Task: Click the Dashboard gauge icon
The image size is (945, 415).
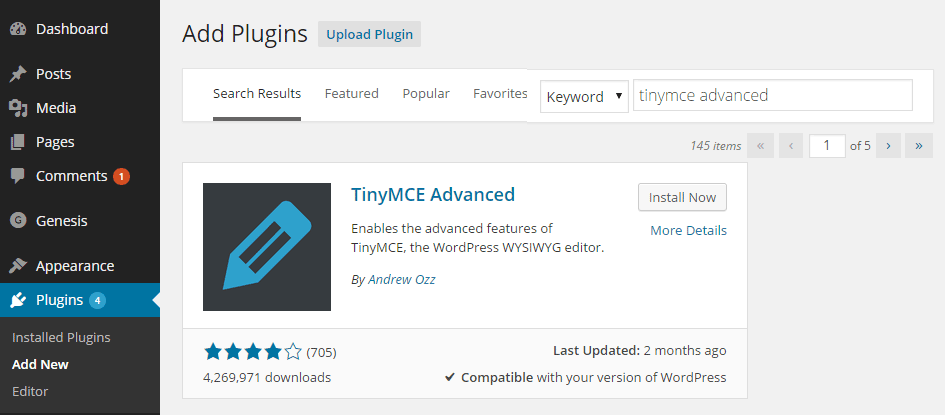Action: [17, 29]
